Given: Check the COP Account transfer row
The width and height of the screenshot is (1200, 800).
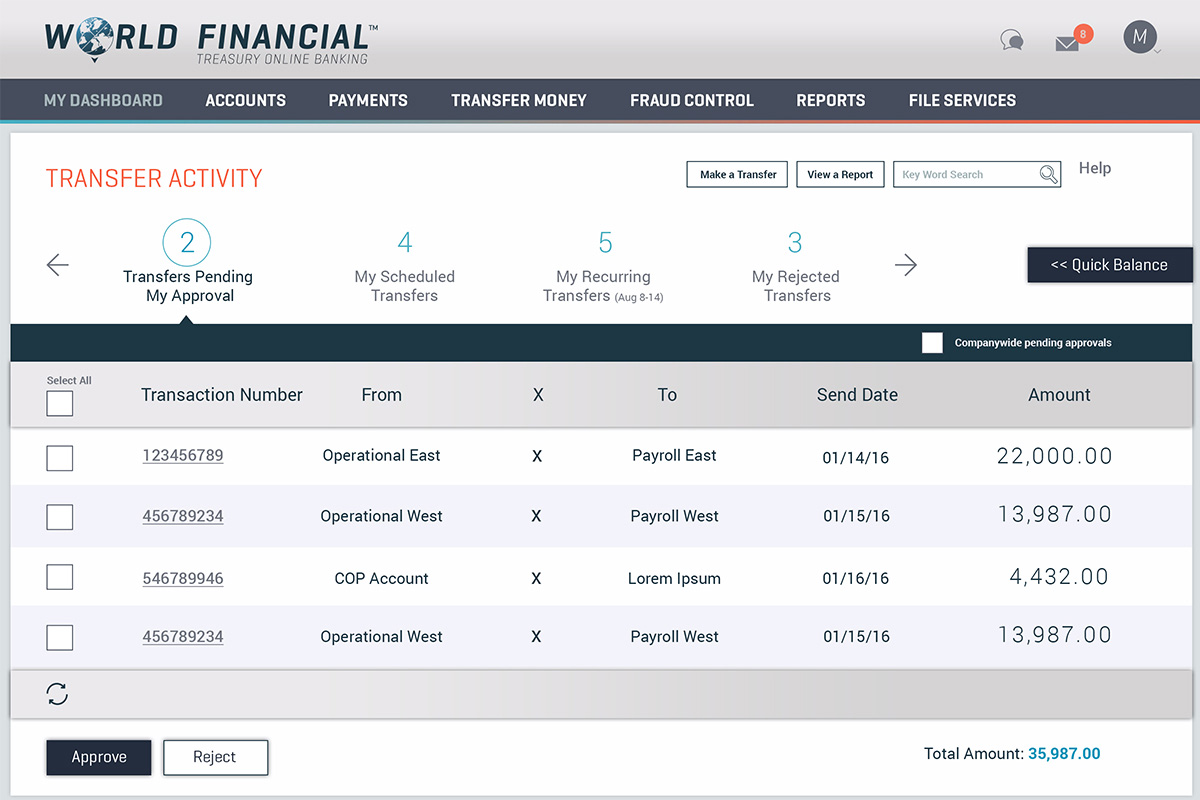Looking at the screenshot, I should pos(60,577).
